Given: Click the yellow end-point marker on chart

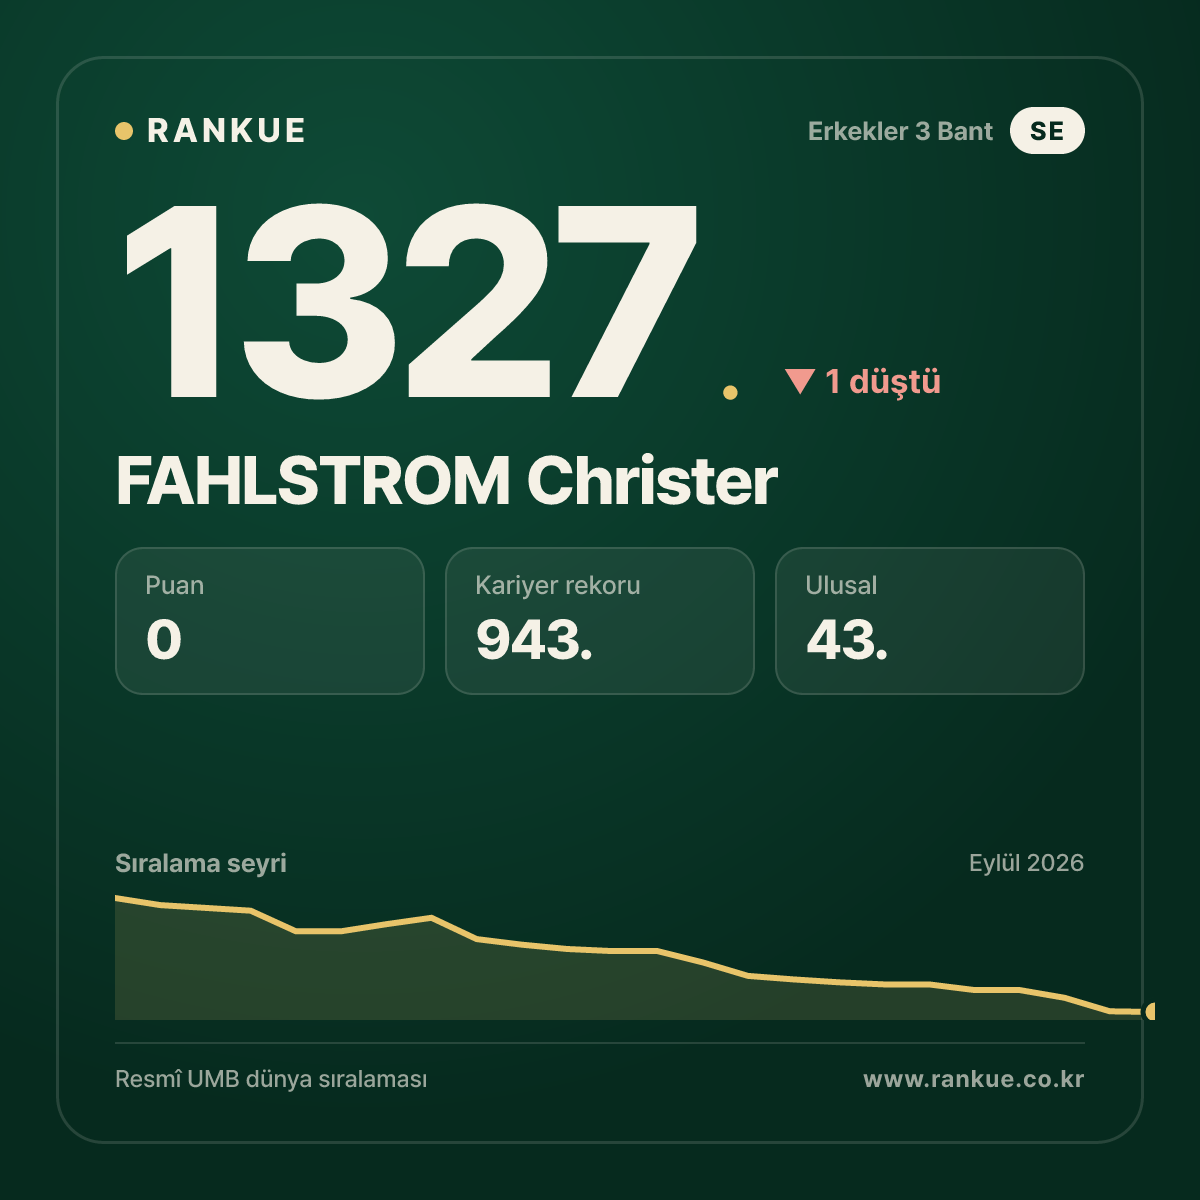Looking at the screenshot, I should tap(1150, 1012).
